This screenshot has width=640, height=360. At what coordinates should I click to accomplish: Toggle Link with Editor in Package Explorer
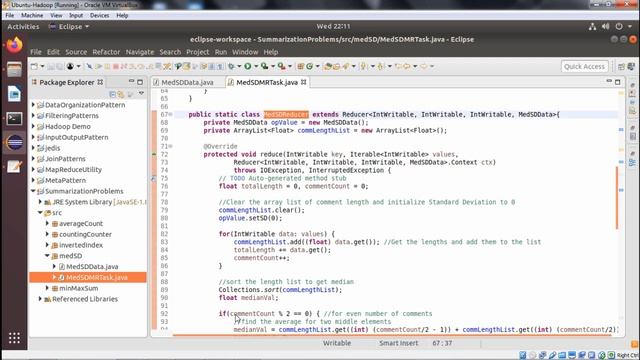pos(121,94)
